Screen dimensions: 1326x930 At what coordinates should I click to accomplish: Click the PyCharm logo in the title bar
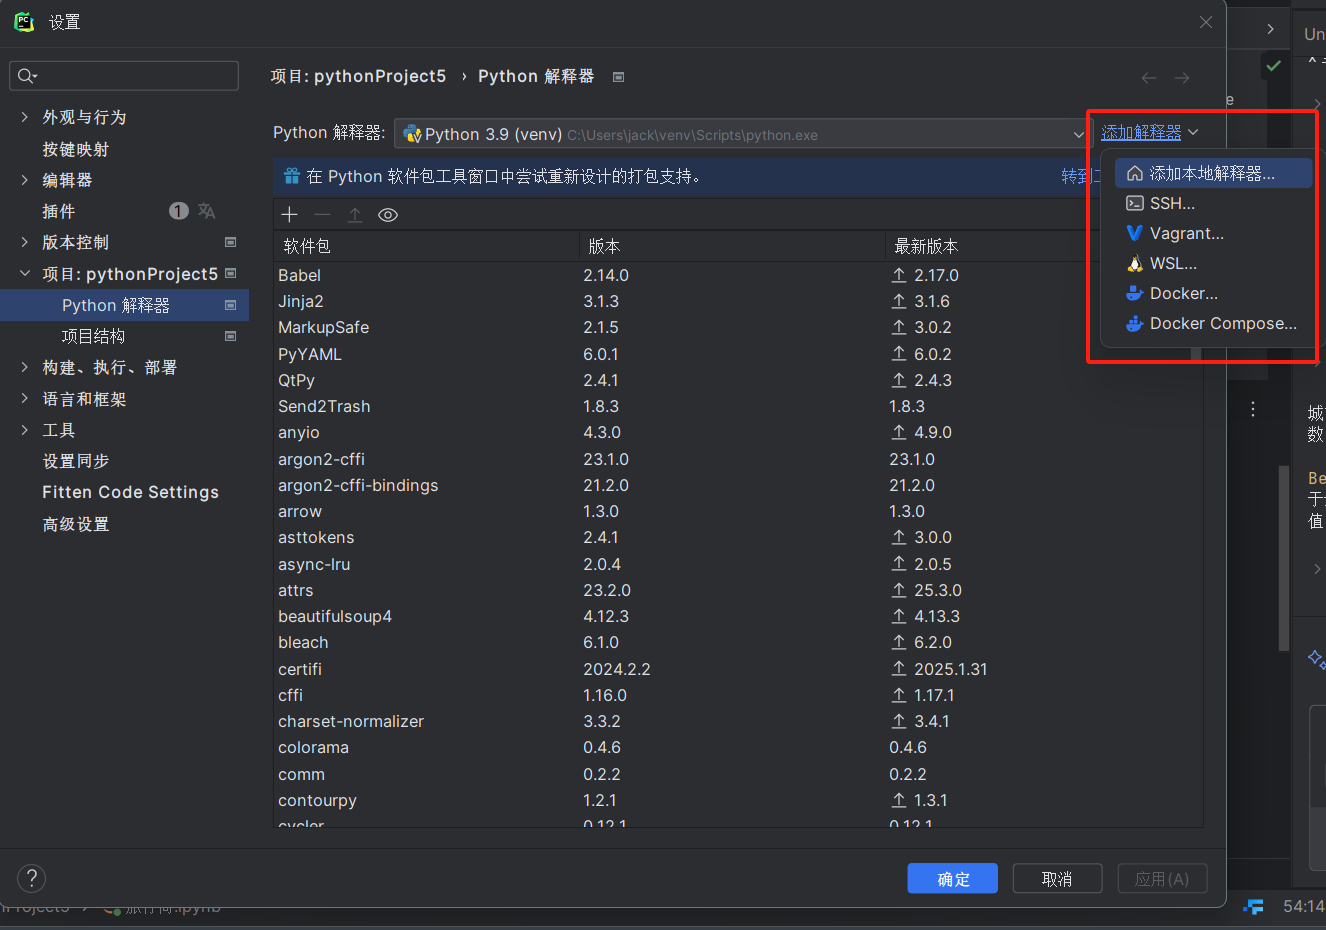24,22
